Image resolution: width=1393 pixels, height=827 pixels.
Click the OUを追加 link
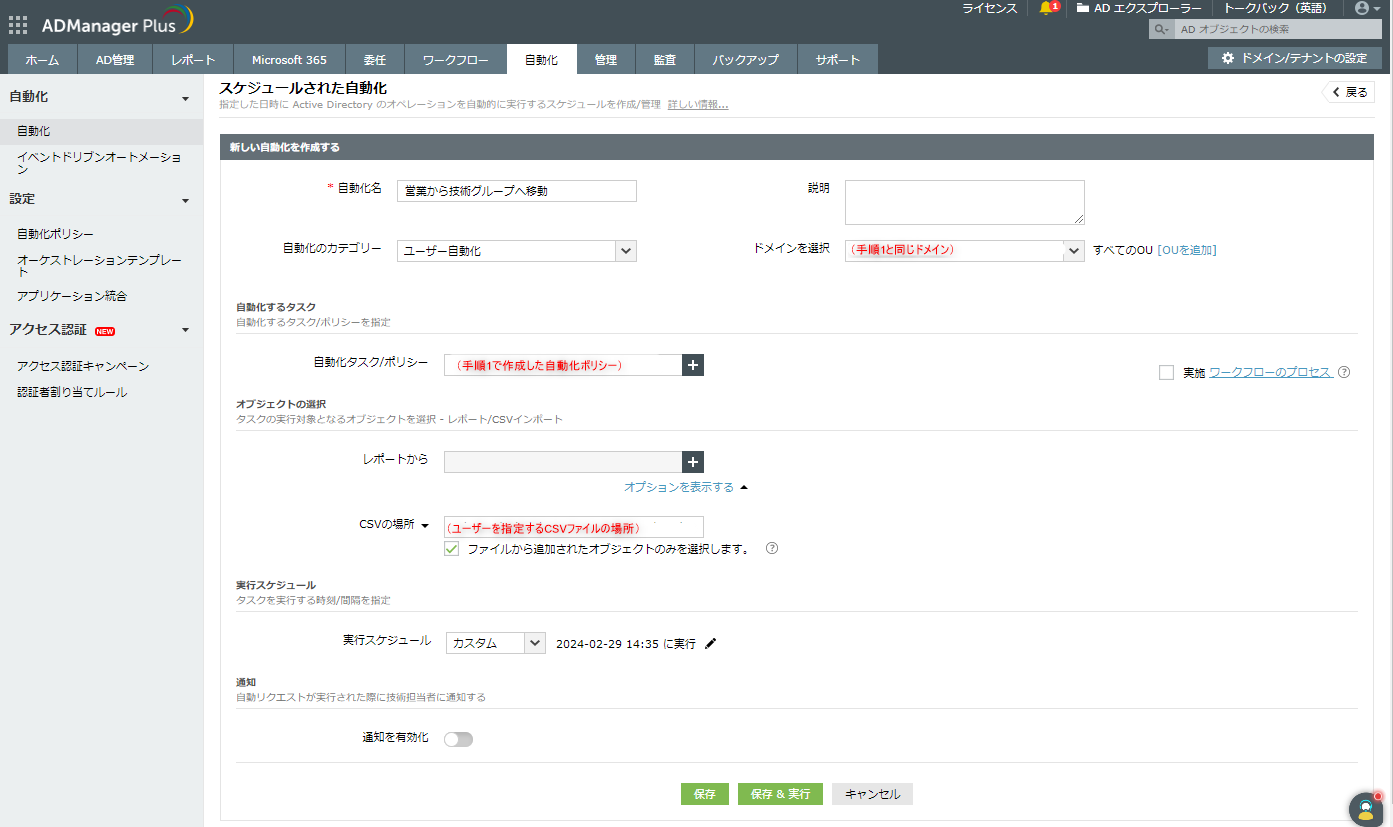click(x=1187, y=250)
